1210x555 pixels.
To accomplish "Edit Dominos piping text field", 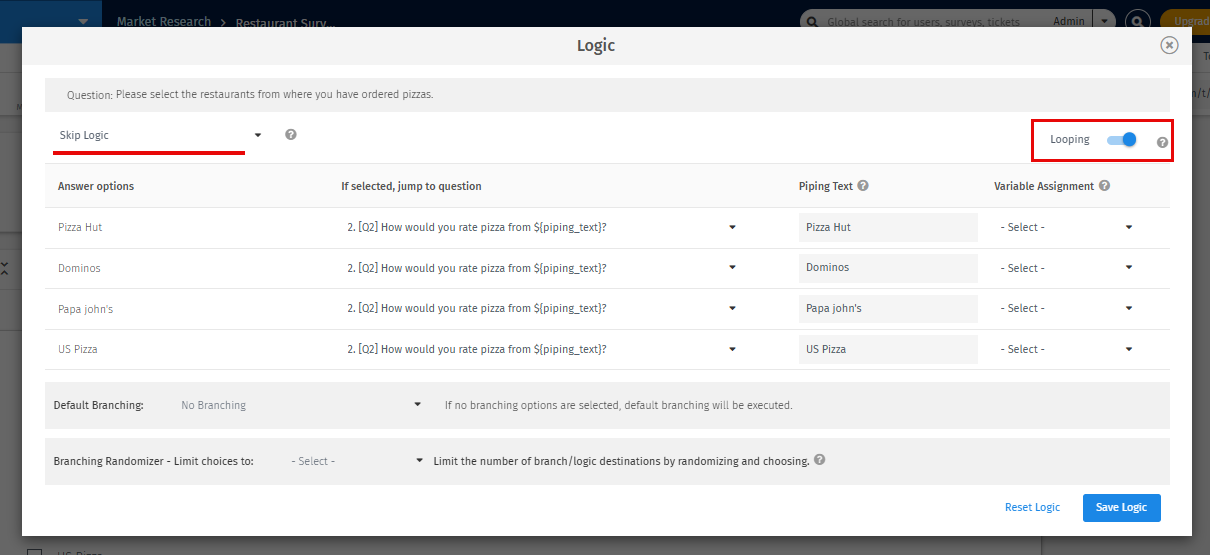I will (x=888, y=268).
